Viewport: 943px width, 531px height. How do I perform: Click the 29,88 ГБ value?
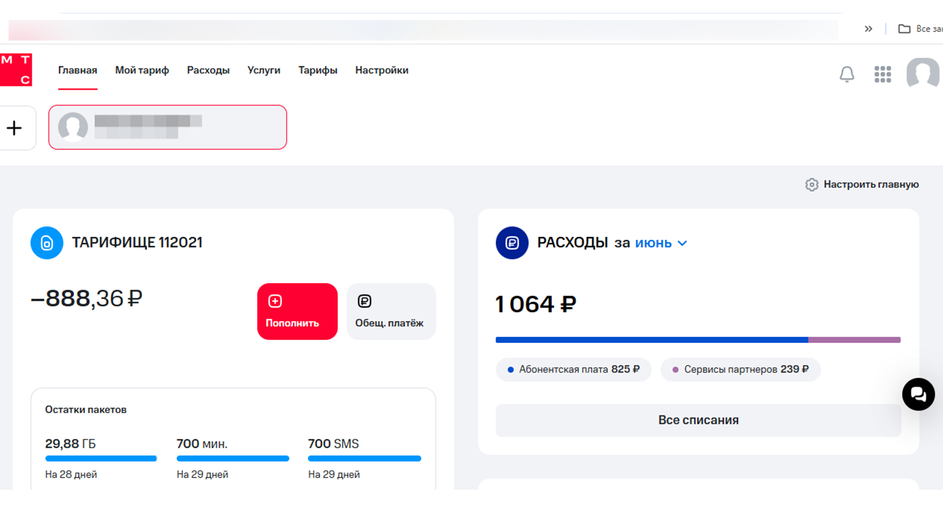[70, 444]
